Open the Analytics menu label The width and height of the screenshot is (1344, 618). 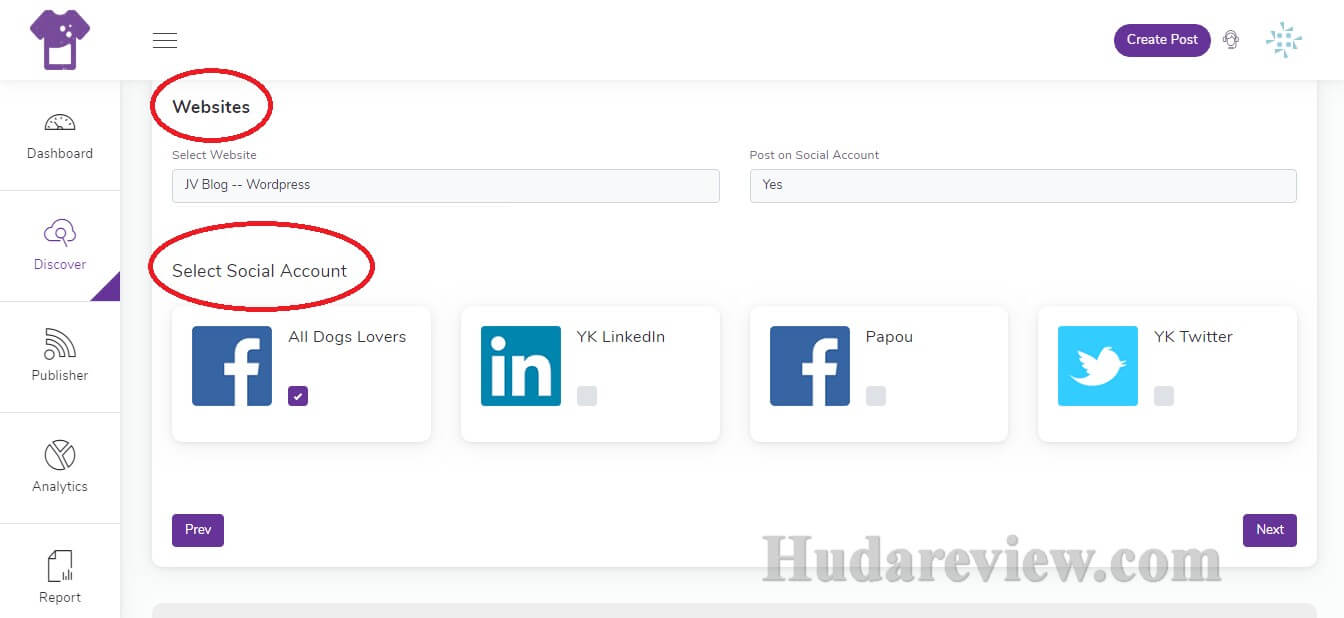tap(60, 487)
